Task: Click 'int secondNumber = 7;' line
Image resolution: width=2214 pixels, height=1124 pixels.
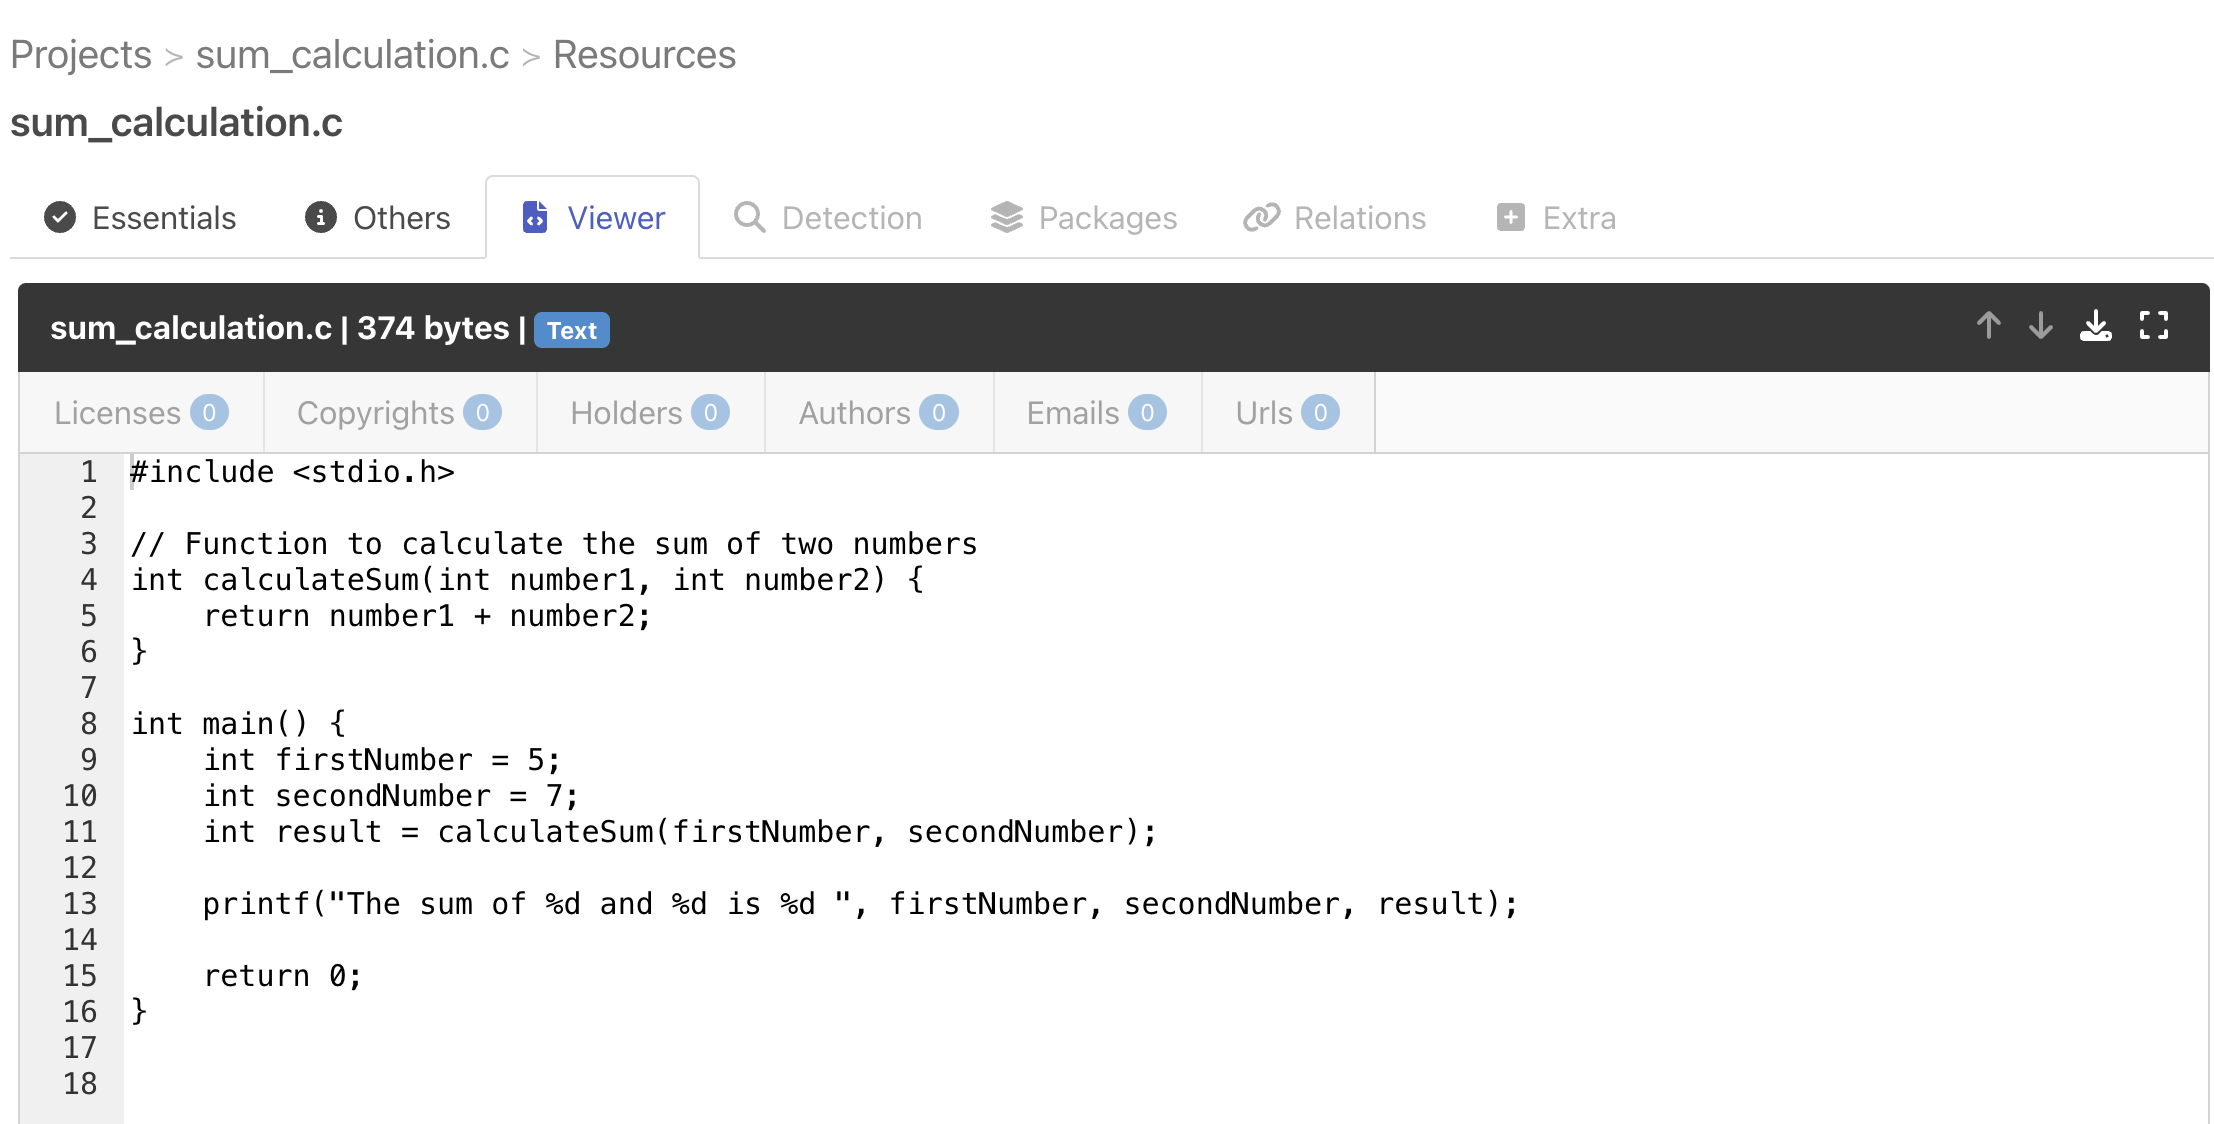Action: (x=391, y=795)
